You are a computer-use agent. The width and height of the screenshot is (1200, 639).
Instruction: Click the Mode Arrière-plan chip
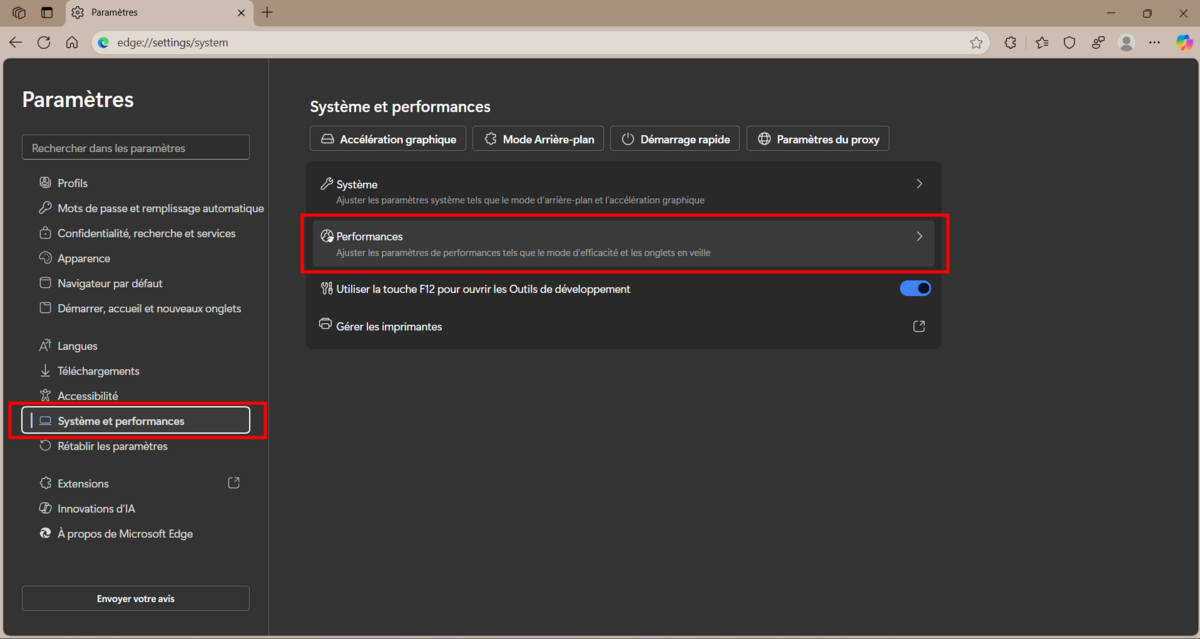[x=538, y=139]
